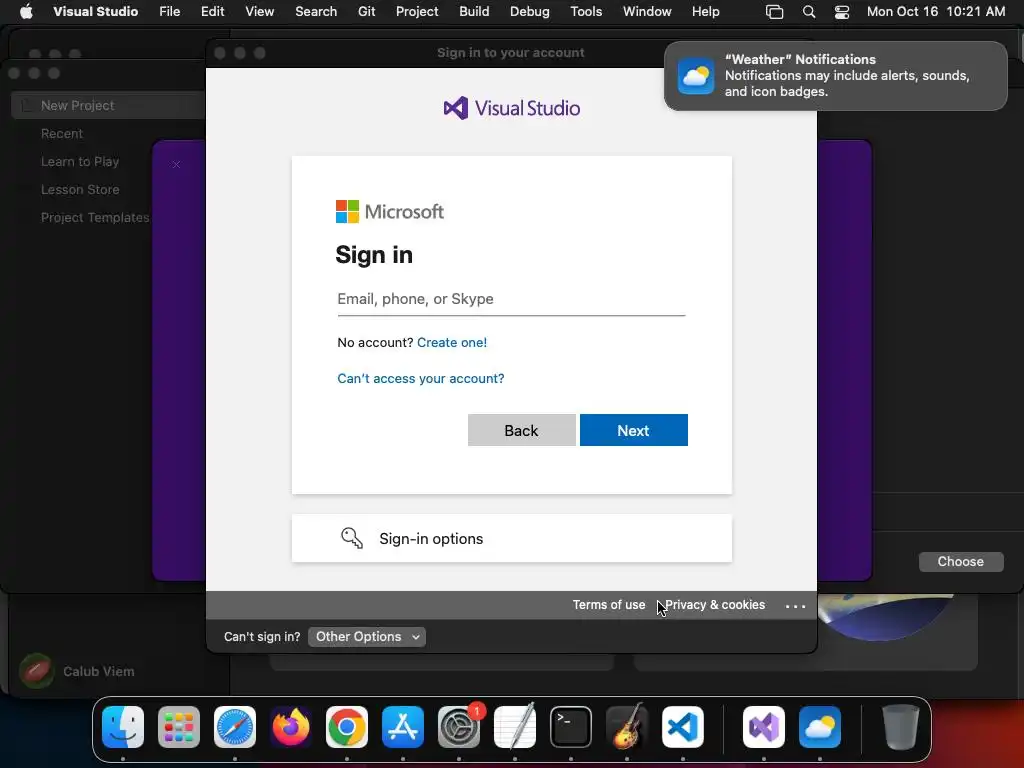Select Learn to Play in sidebar
This screenshot has width=1024, height=768.
(80, 161)
